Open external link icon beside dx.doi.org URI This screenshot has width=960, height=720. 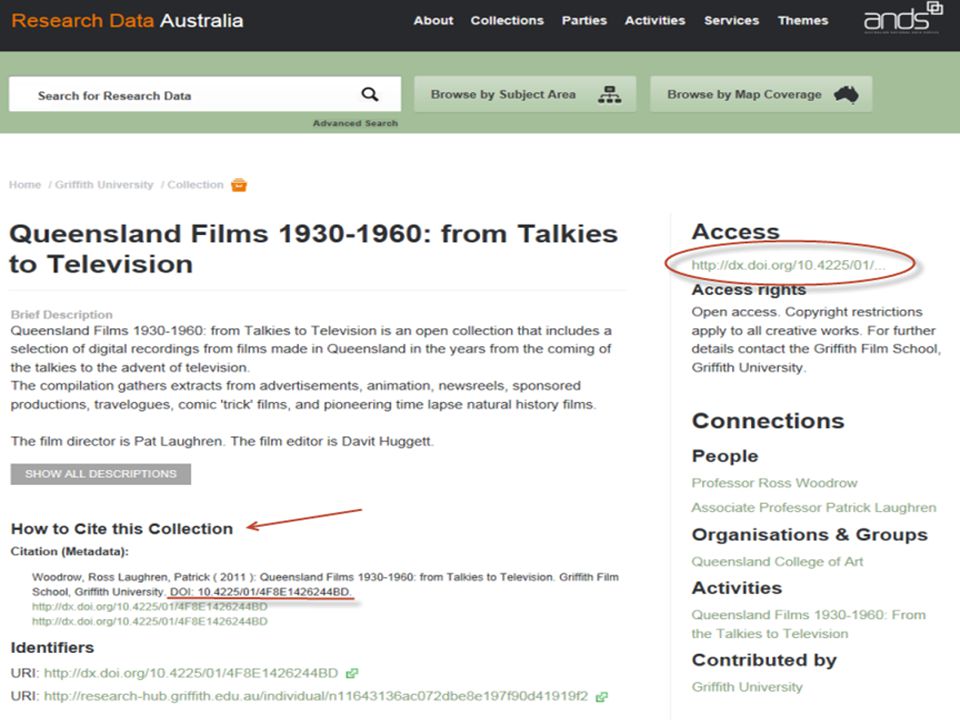point(351,673)
